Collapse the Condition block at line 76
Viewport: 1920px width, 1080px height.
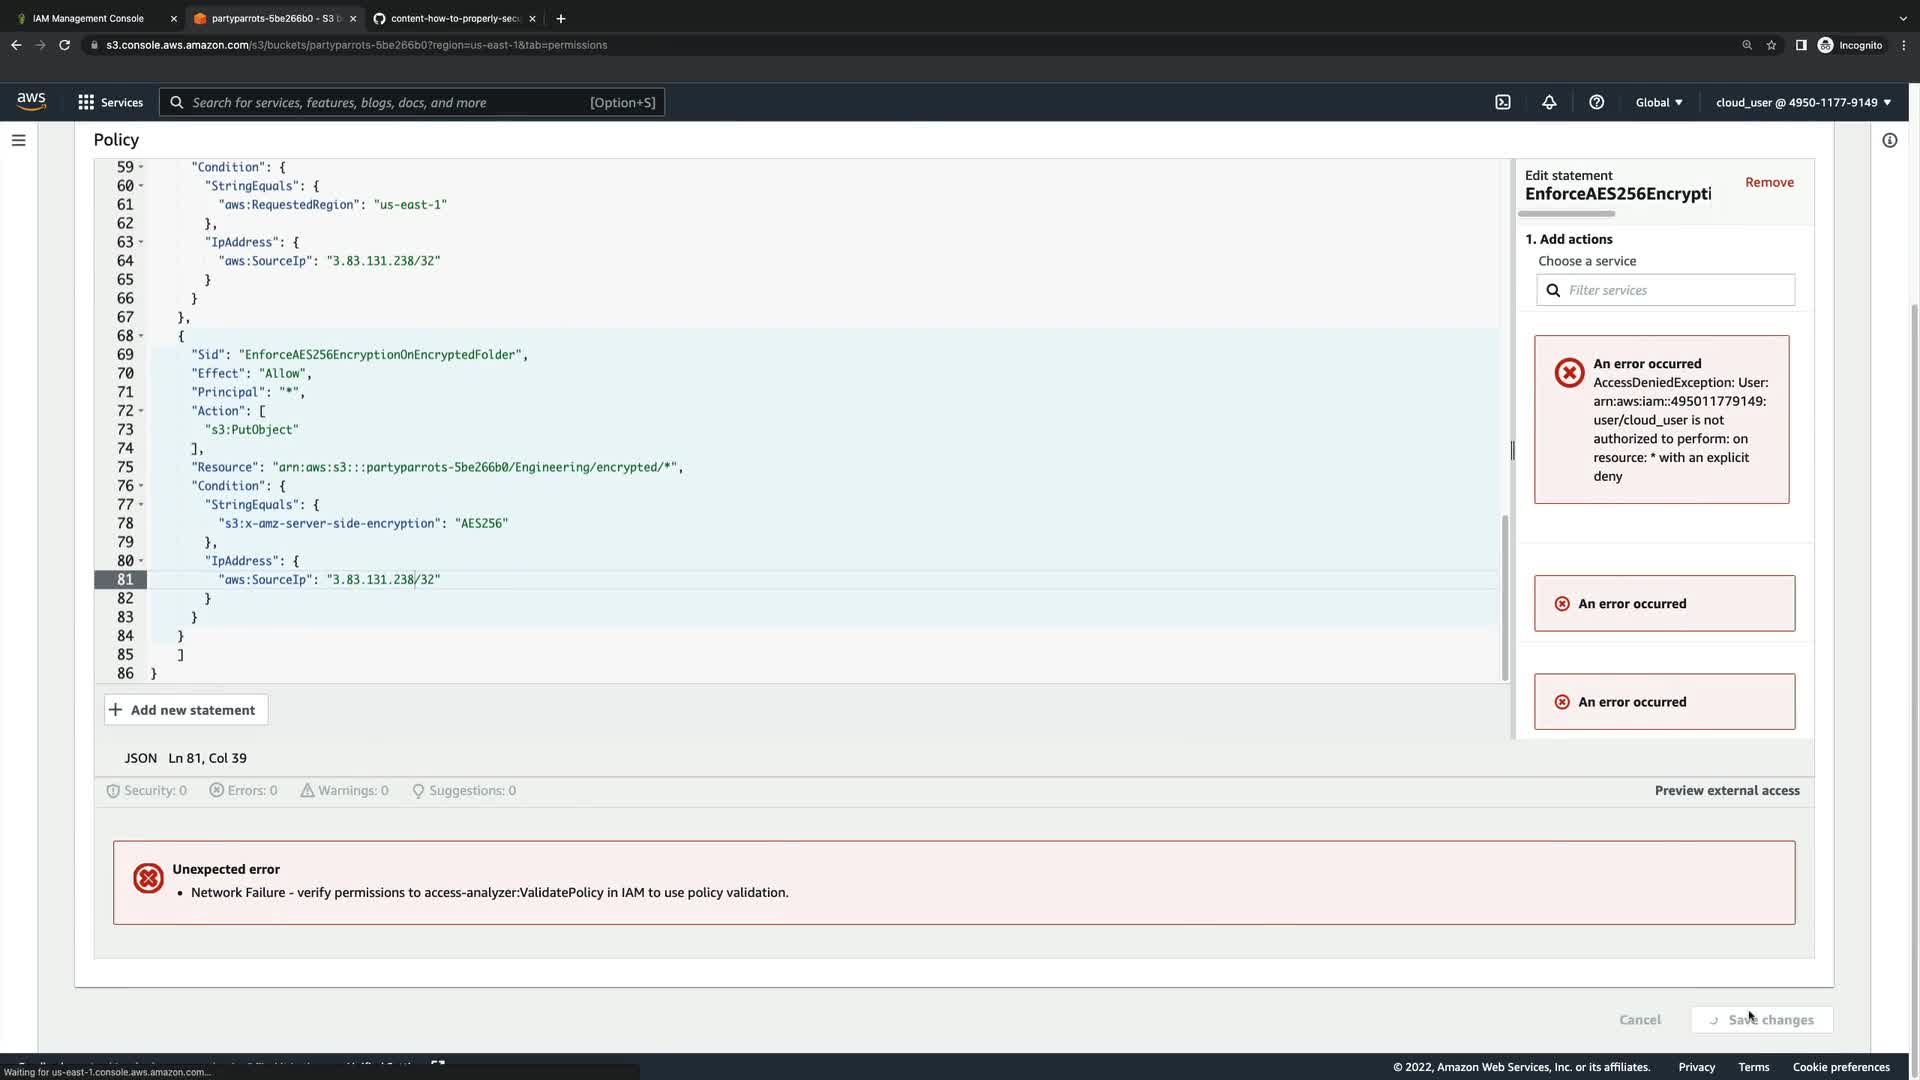[141, 486]
